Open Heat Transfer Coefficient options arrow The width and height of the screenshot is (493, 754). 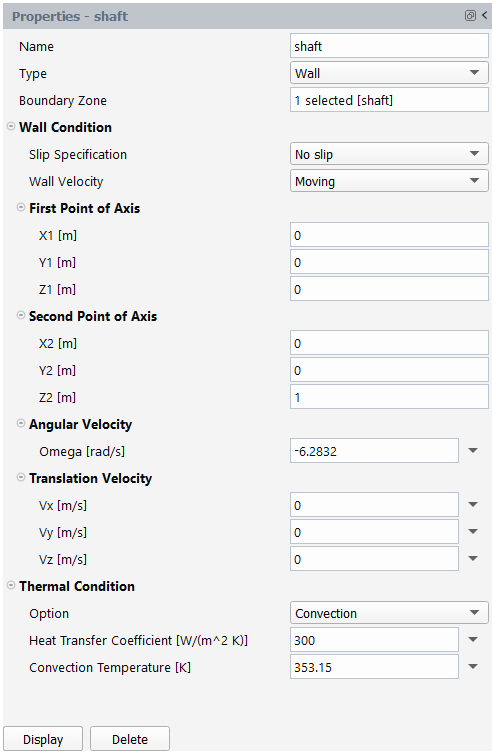pos(473,640)
